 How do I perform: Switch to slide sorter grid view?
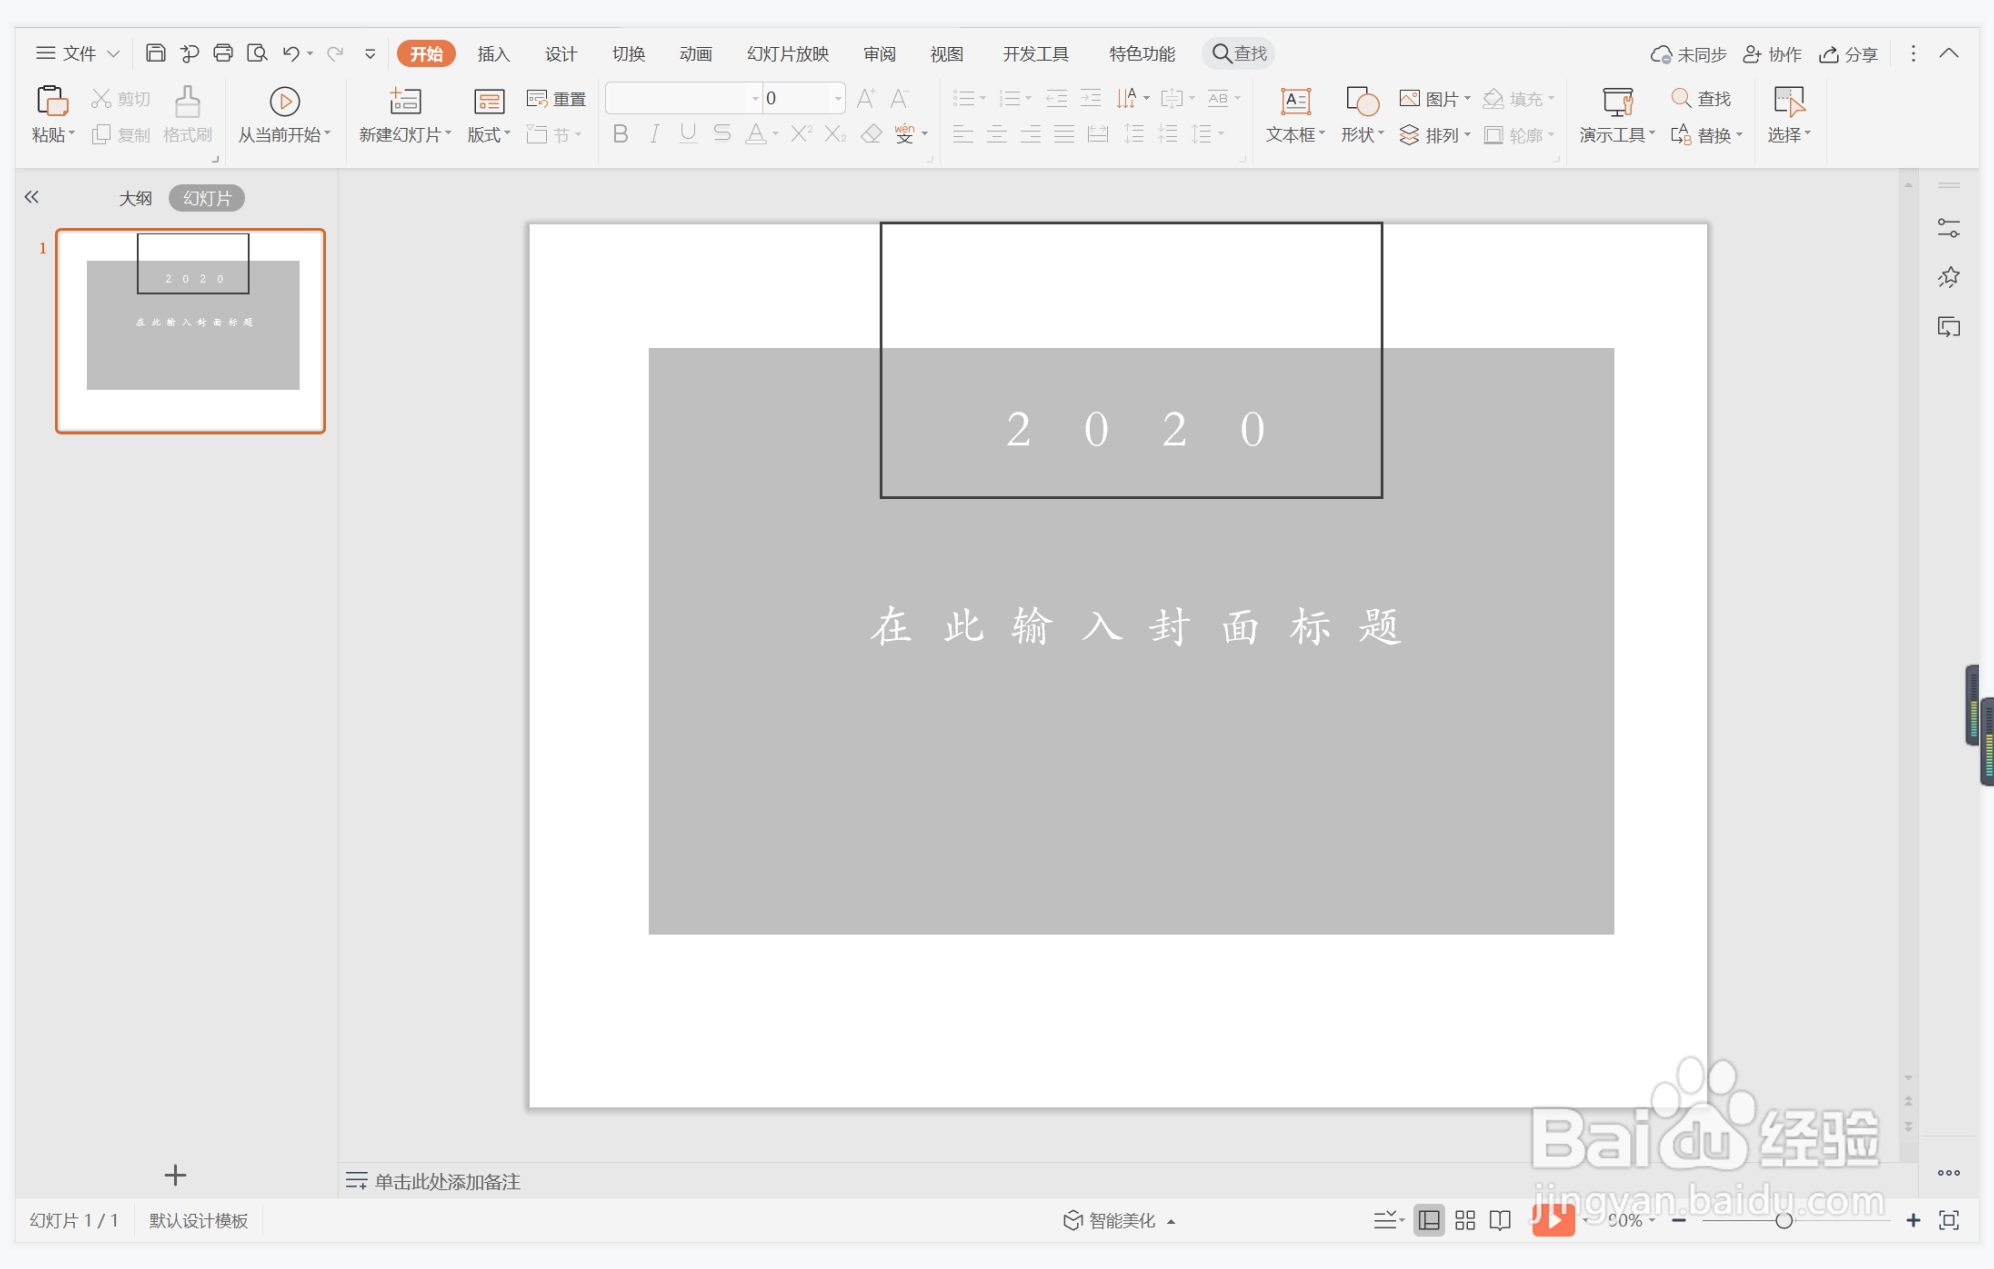(1465, 1220)
